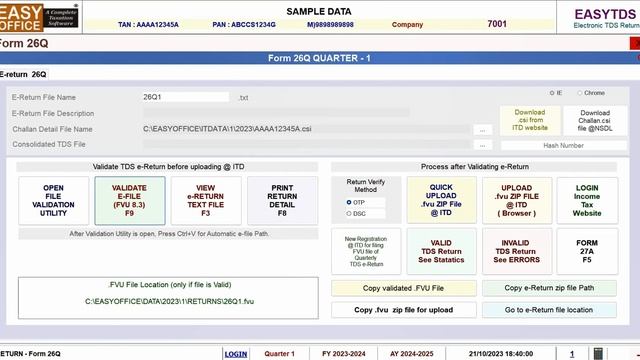Image resolution: width=640 pixels, height=360 pixels.
Task: Click Form 27A F5 button
Action: point(587,251)
